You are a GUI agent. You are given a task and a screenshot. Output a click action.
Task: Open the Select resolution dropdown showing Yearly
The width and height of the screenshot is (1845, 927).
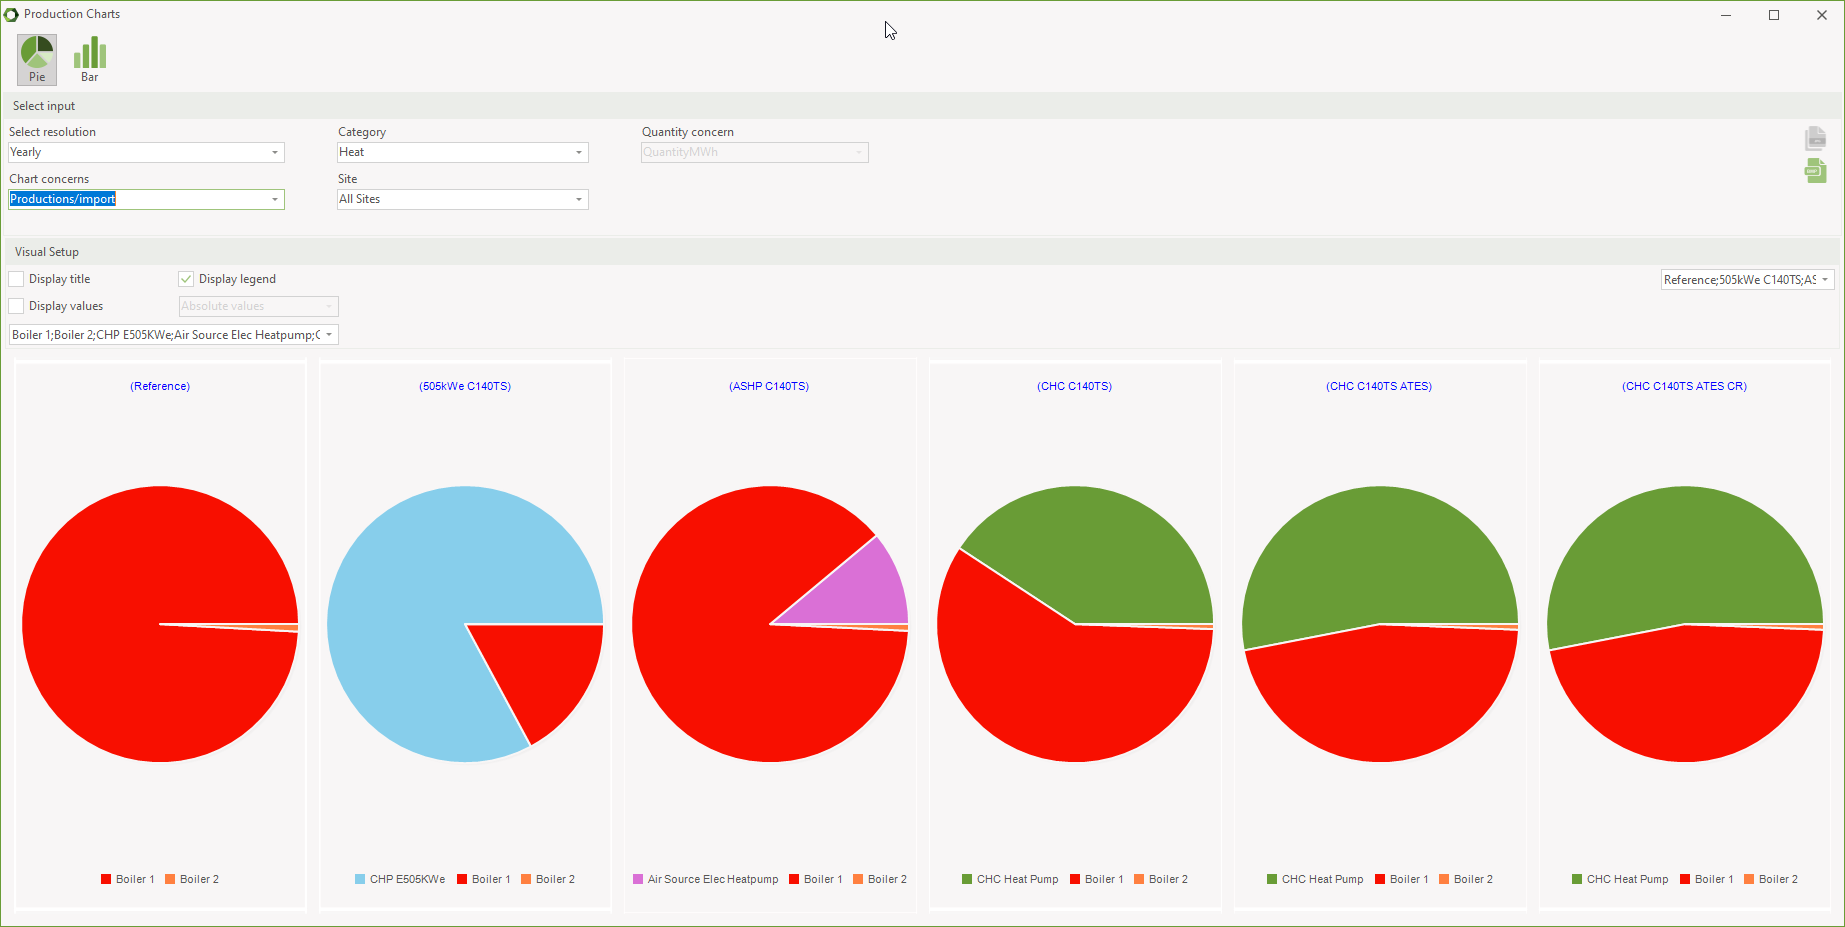(275, 152)
